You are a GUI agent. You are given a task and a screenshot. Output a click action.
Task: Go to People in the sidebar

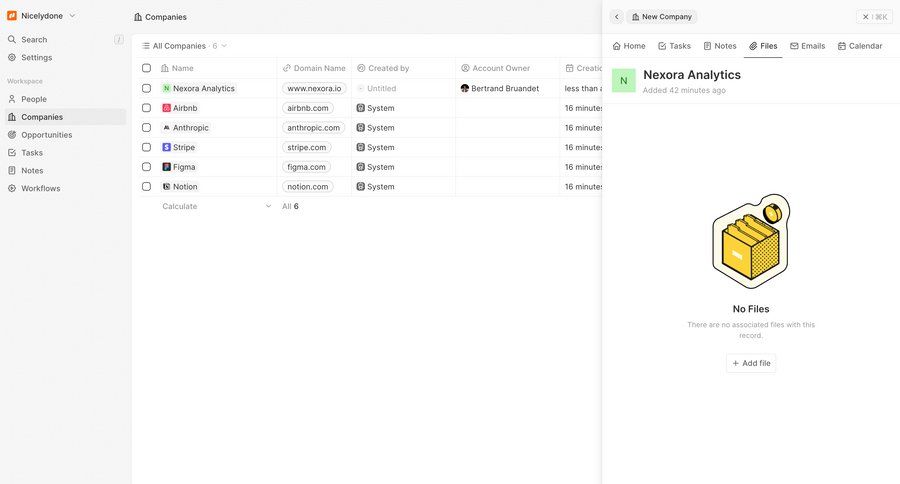33,99
